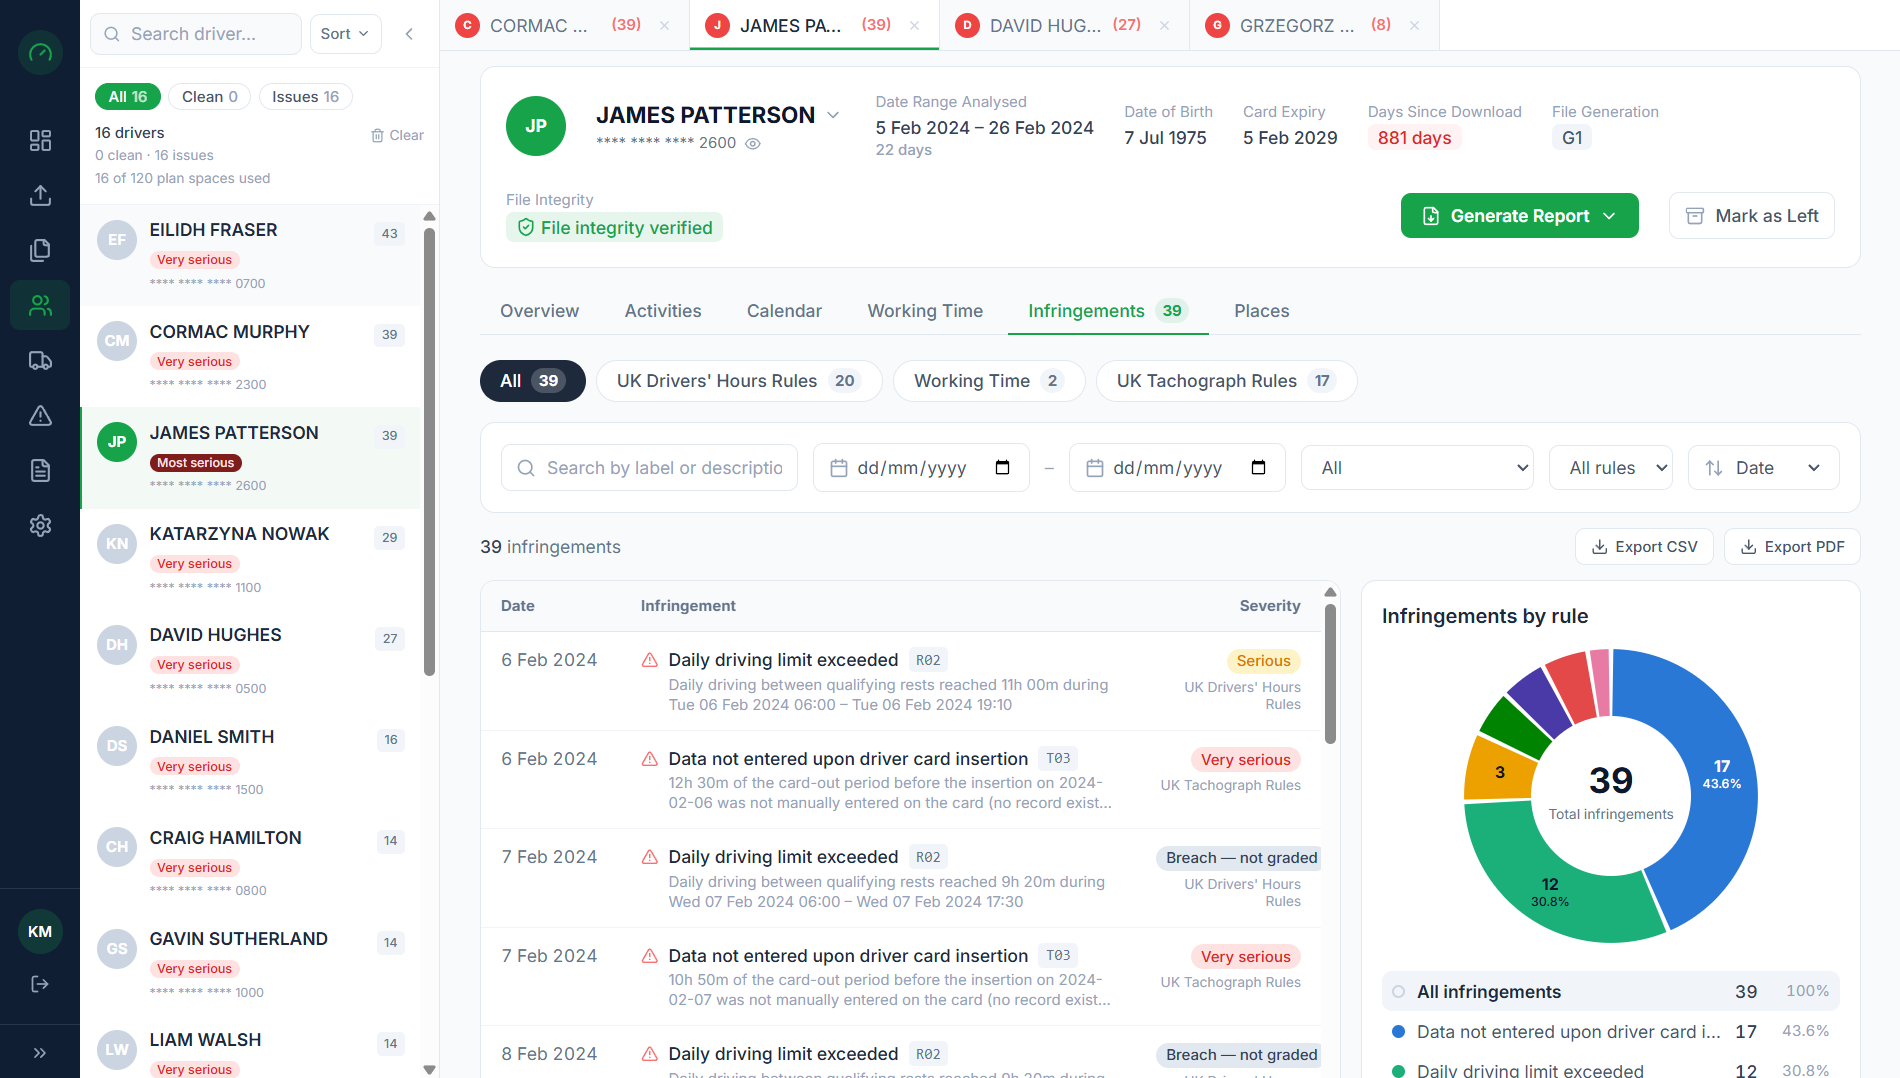Filter by Working Time 2 pill
This screenshot has width=1900, height=1078.
pyautogui.click(x=989, y=381)
